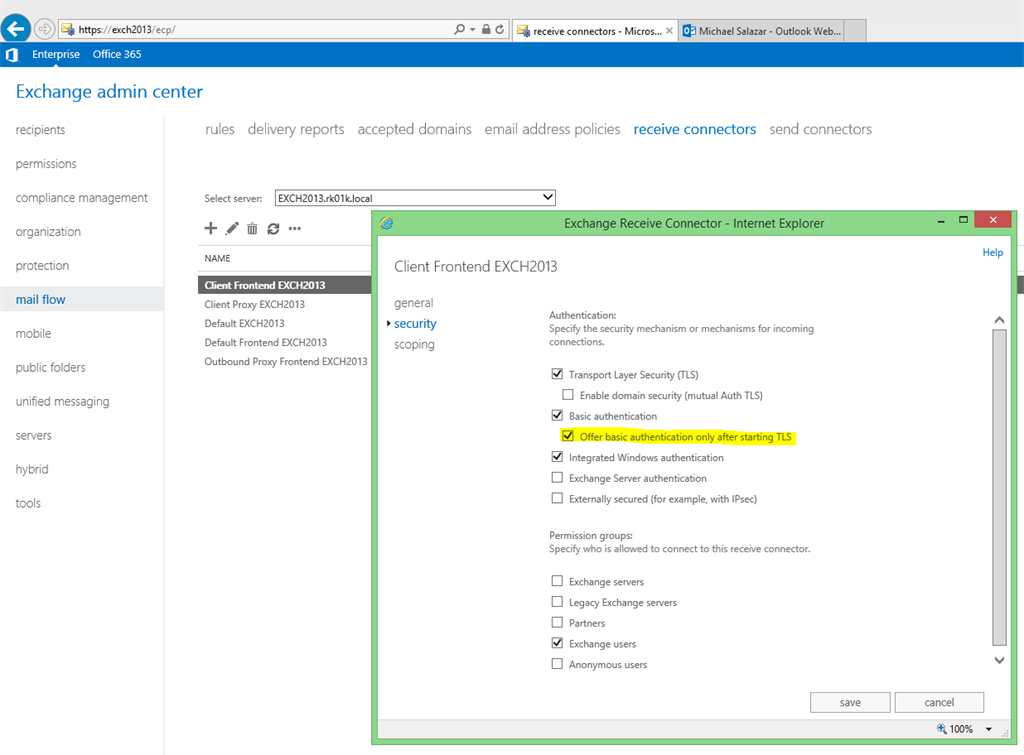The height and width of the screenshot is (755, 1024).
Task: Close the receive connectors browser tab
Action: [x=669, y=31]
